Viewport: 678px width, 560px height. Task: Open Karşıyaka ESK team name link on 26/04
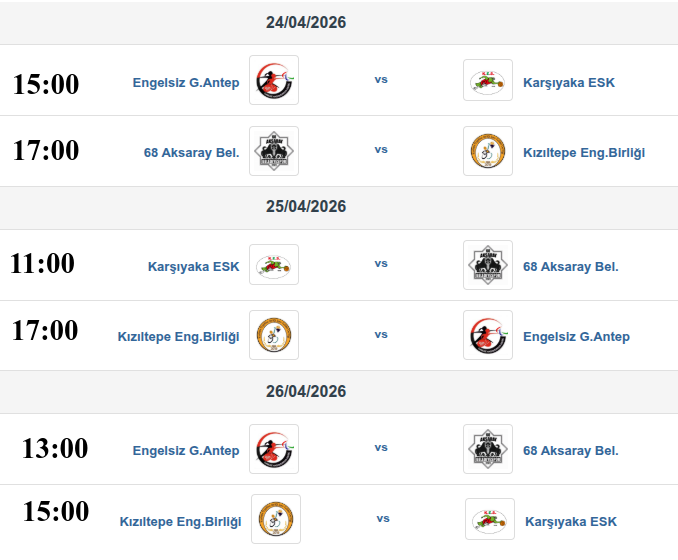pyautogui.click(x=571, y=522)
